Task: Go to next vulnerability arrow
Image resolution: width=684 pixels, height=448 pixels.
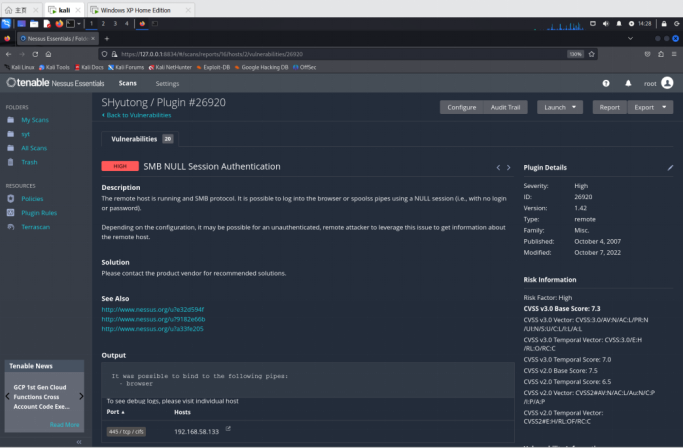Action: 509,168
